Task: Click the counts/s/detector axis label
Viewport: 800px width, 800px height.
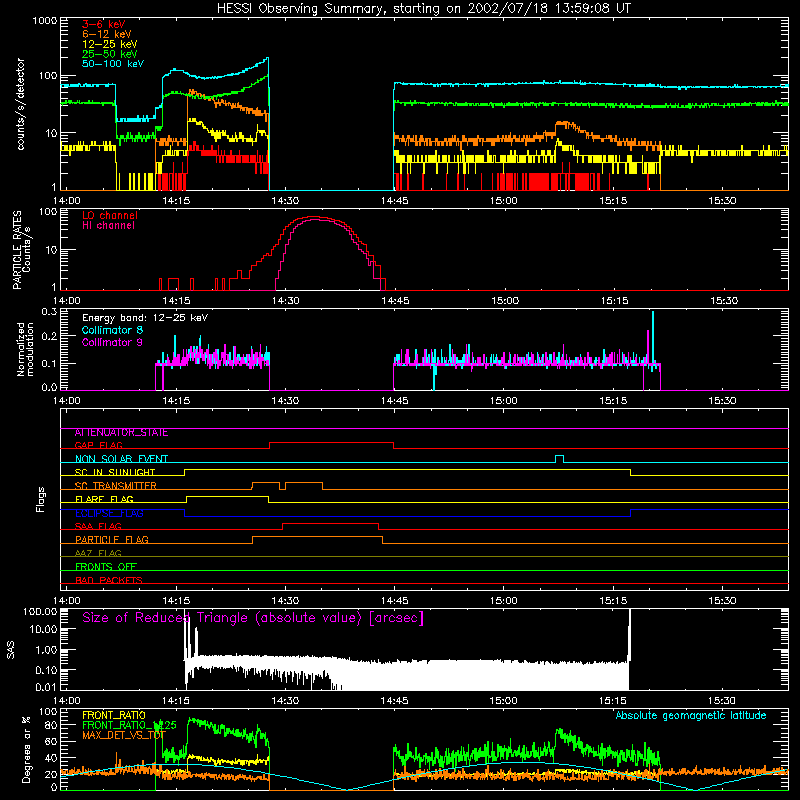Action: (x=21, y=104)
